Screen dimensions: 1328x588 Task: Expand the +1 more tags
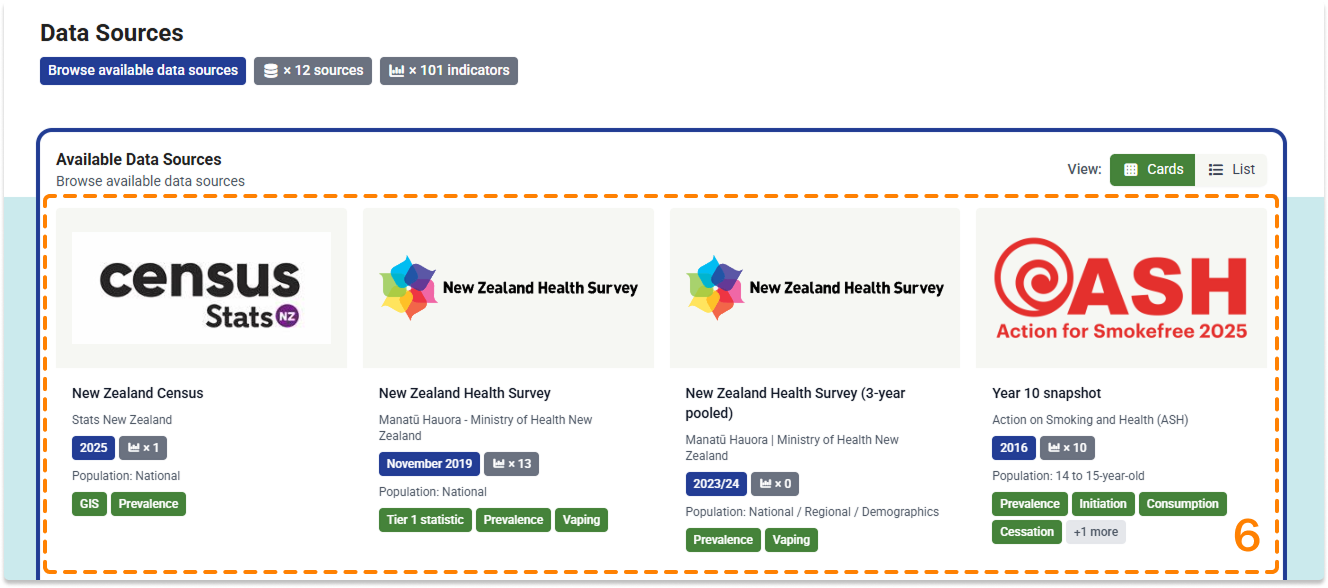[1095, 532]
